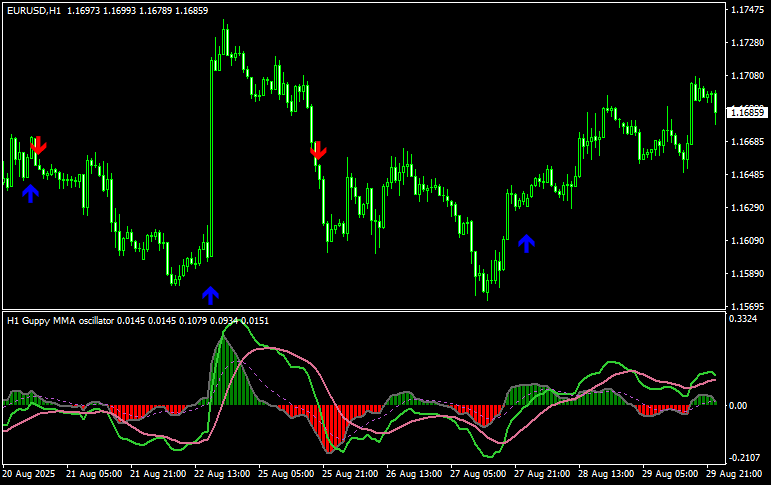The width and height of the screenshot is (771, 485).
Task: Click the current price tag 1.16859
Action: [747, 113]
